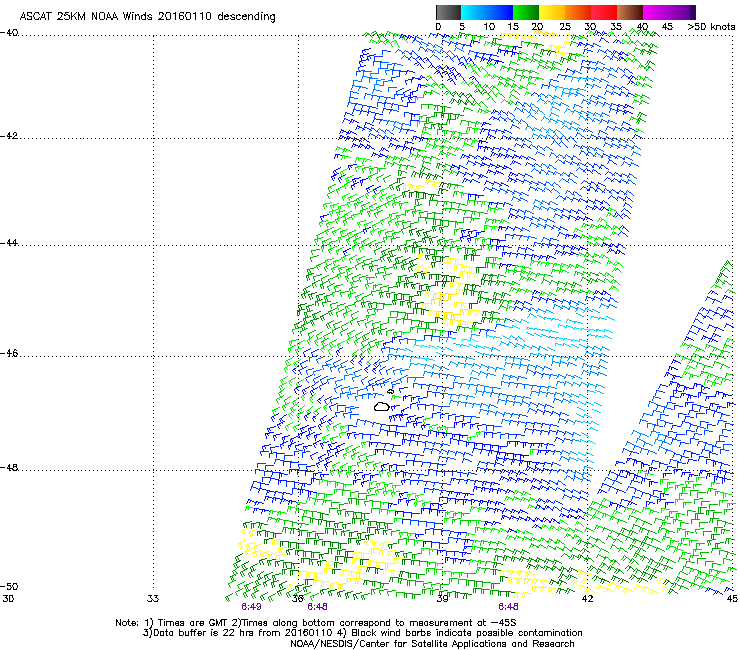Image resolution: width=740 pixels, height=650 pixels.
Task: Click the '-48' latitude axis label
Action: tap(9, 467)
